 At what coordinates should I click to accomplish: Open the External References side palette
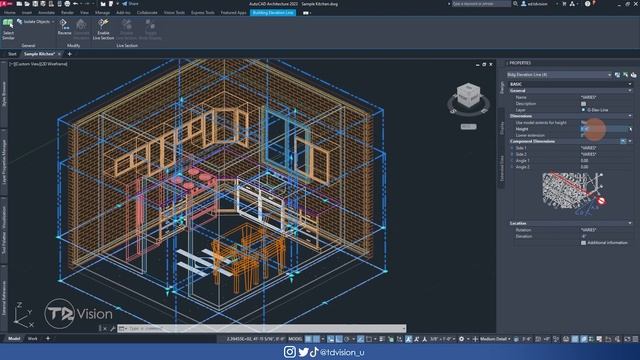click(4, 298)
